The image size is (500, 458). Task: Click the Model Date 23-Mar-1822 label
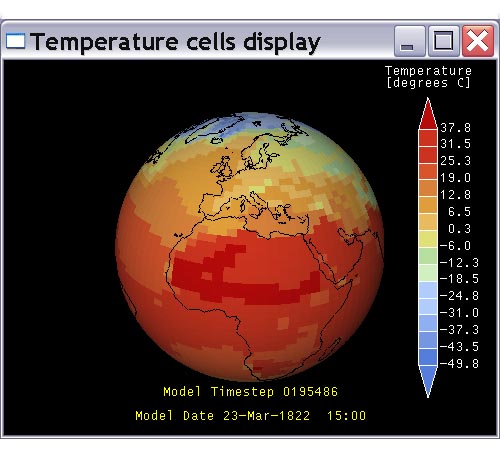click(223, 416)
